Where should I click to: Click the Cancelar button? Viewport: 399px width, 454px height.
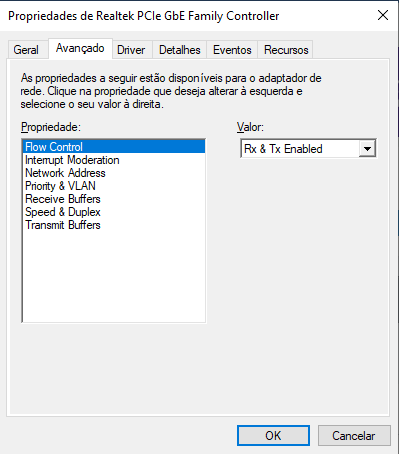[x=354, y=435]
